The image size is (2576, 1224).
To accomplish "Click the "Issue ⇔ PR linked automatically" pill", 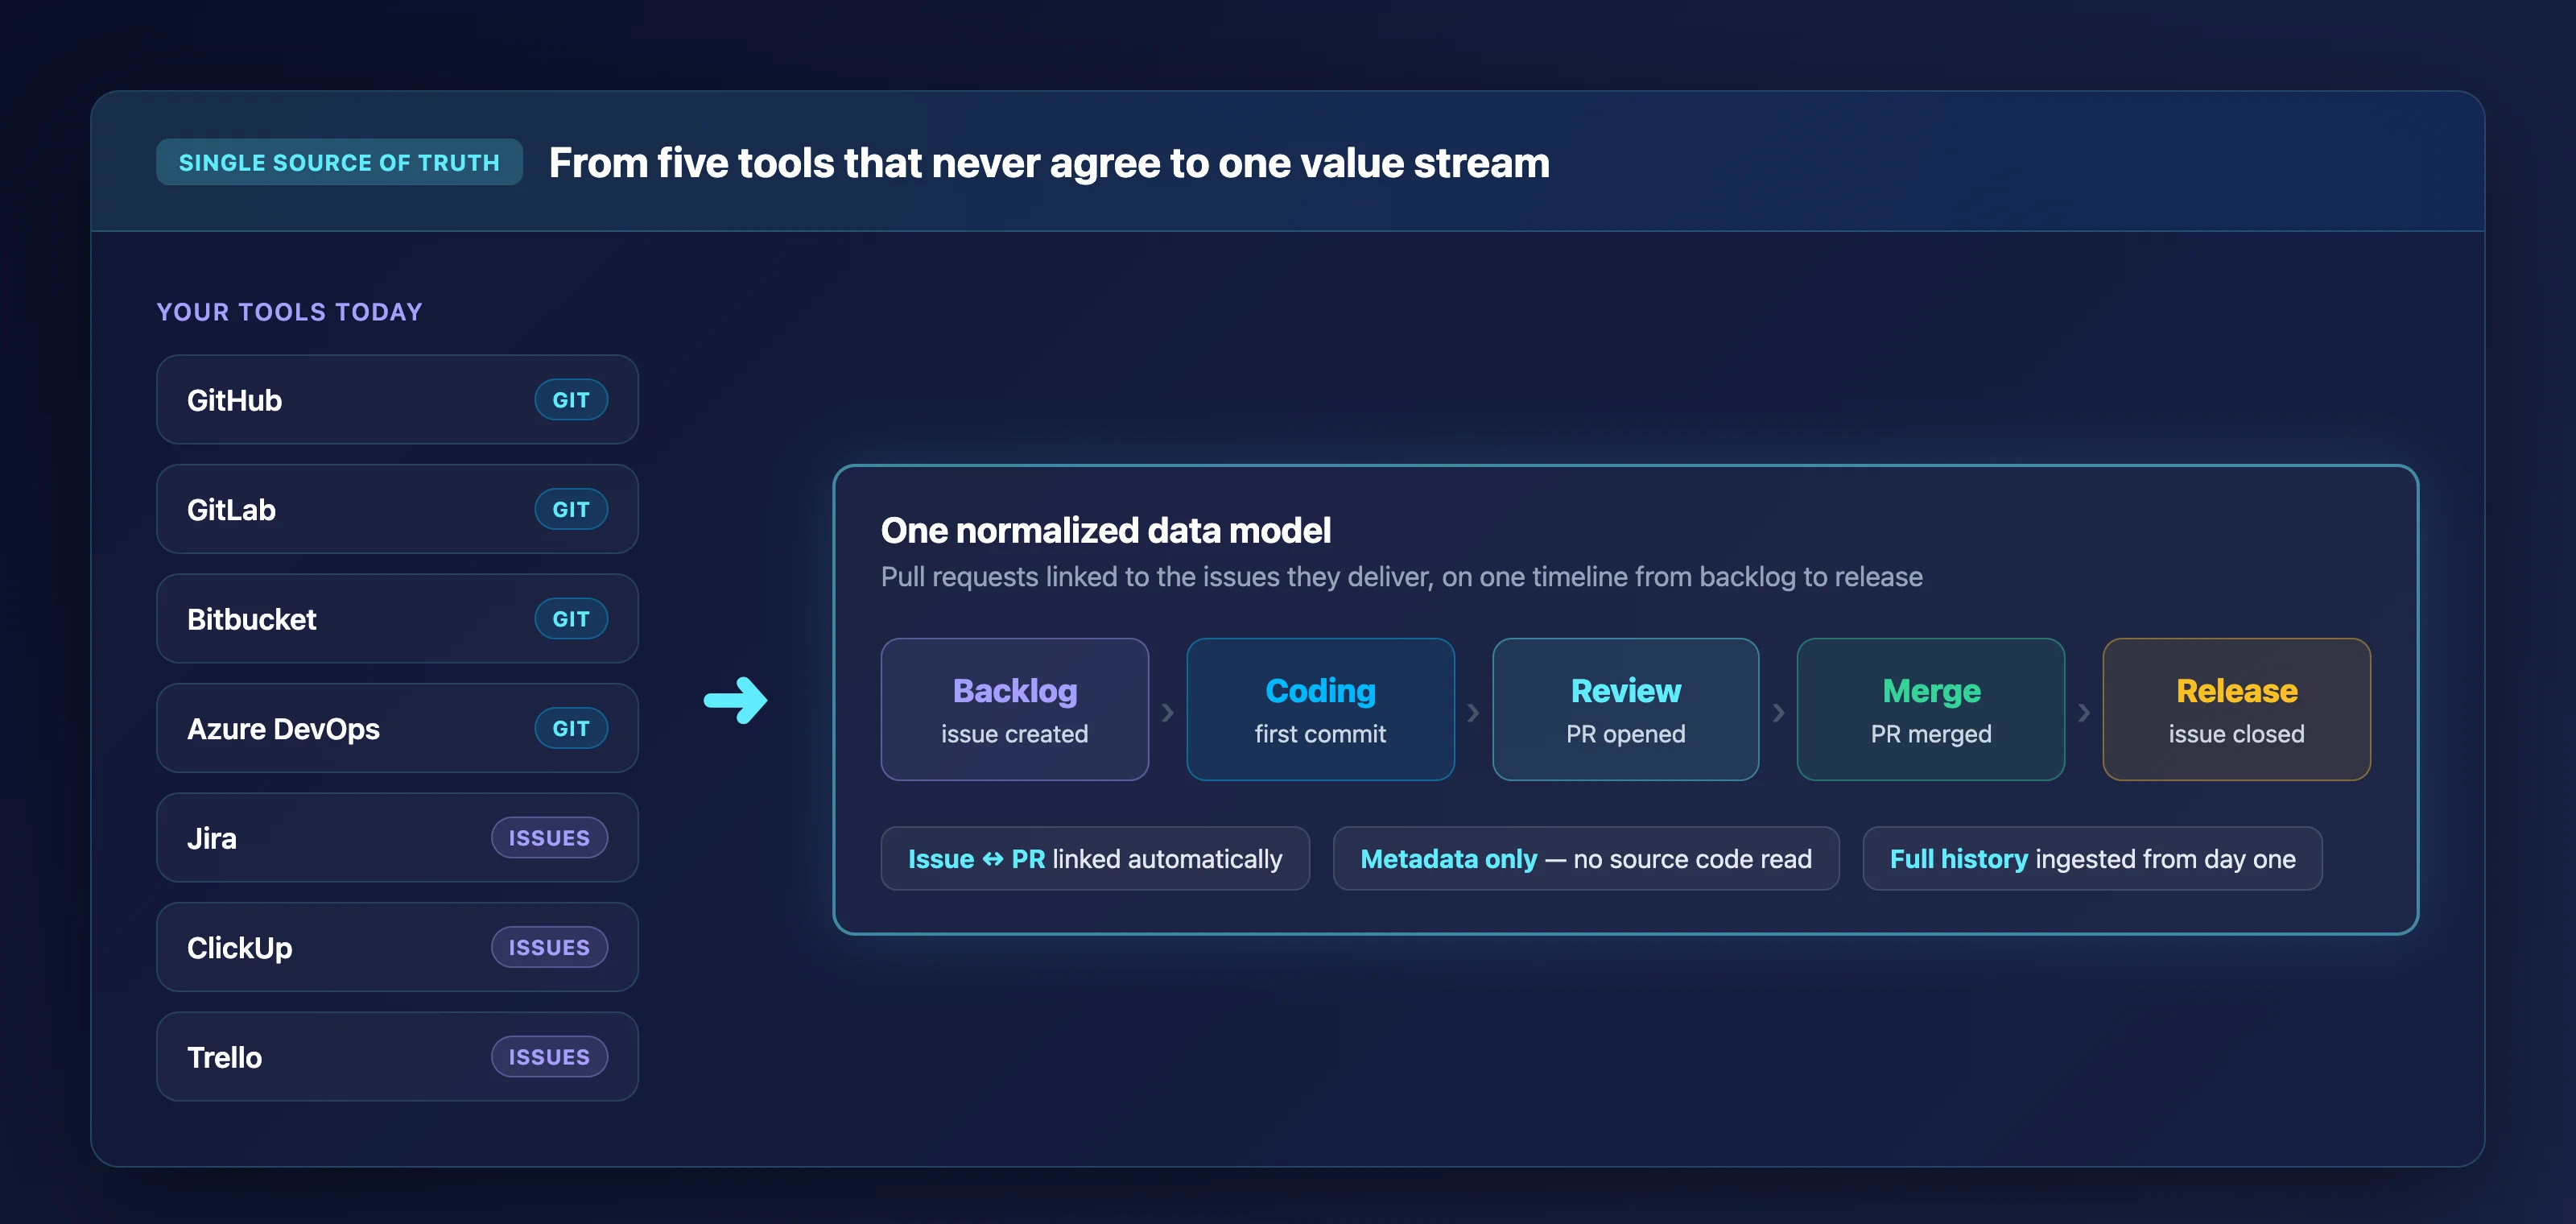I will tap(1095, 858).
